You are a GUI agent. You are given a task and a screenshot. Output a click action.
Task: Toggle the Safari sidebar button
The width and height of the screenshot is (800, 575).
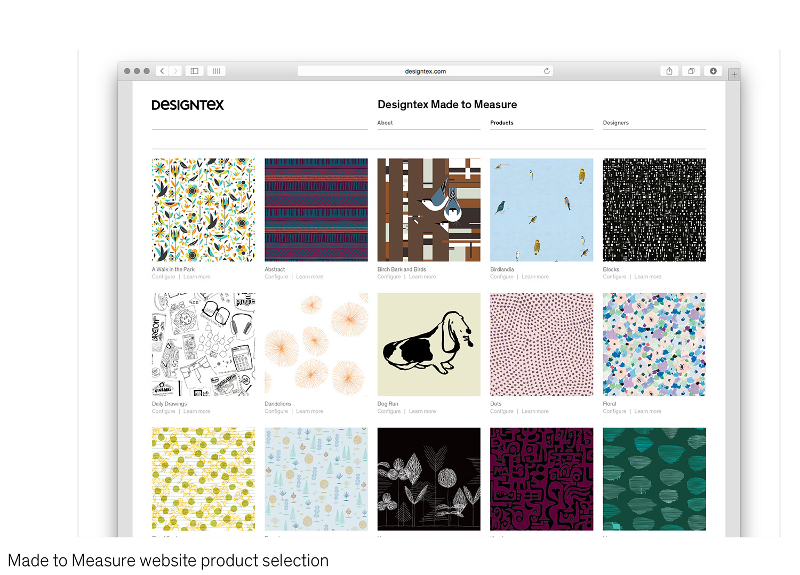click(x=194, y=71)
